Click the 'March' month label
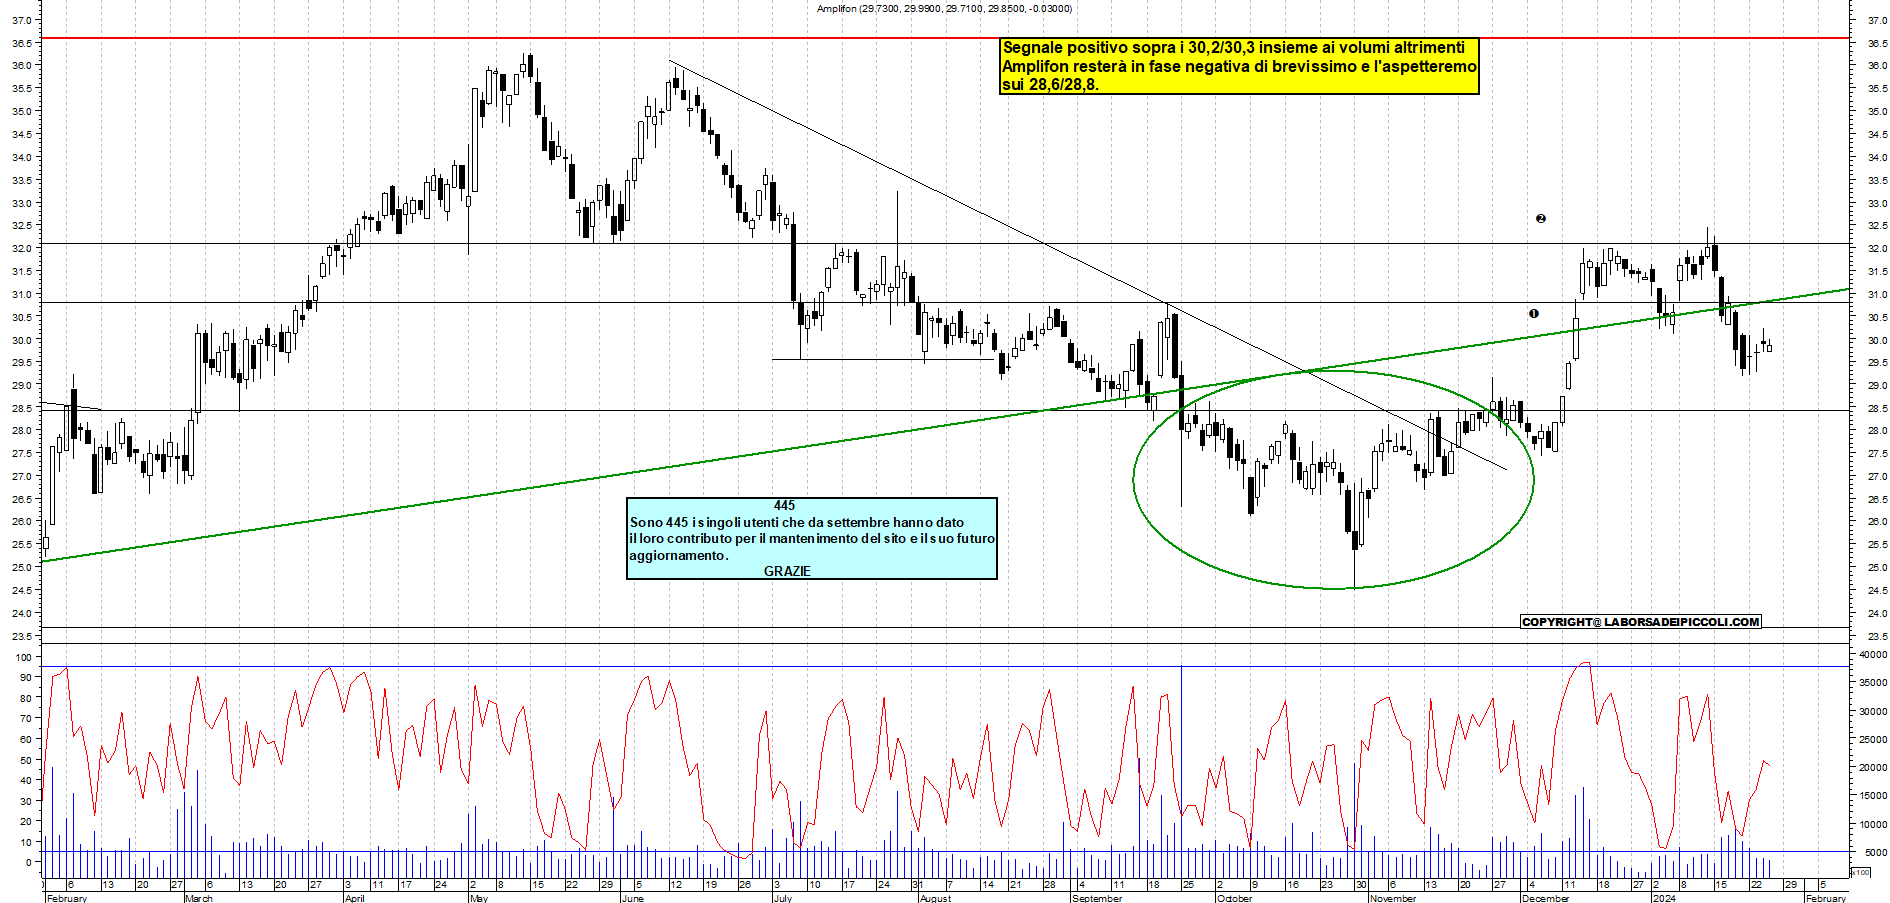The width and height of the screenshot is (1890, 903). [199, 898]
